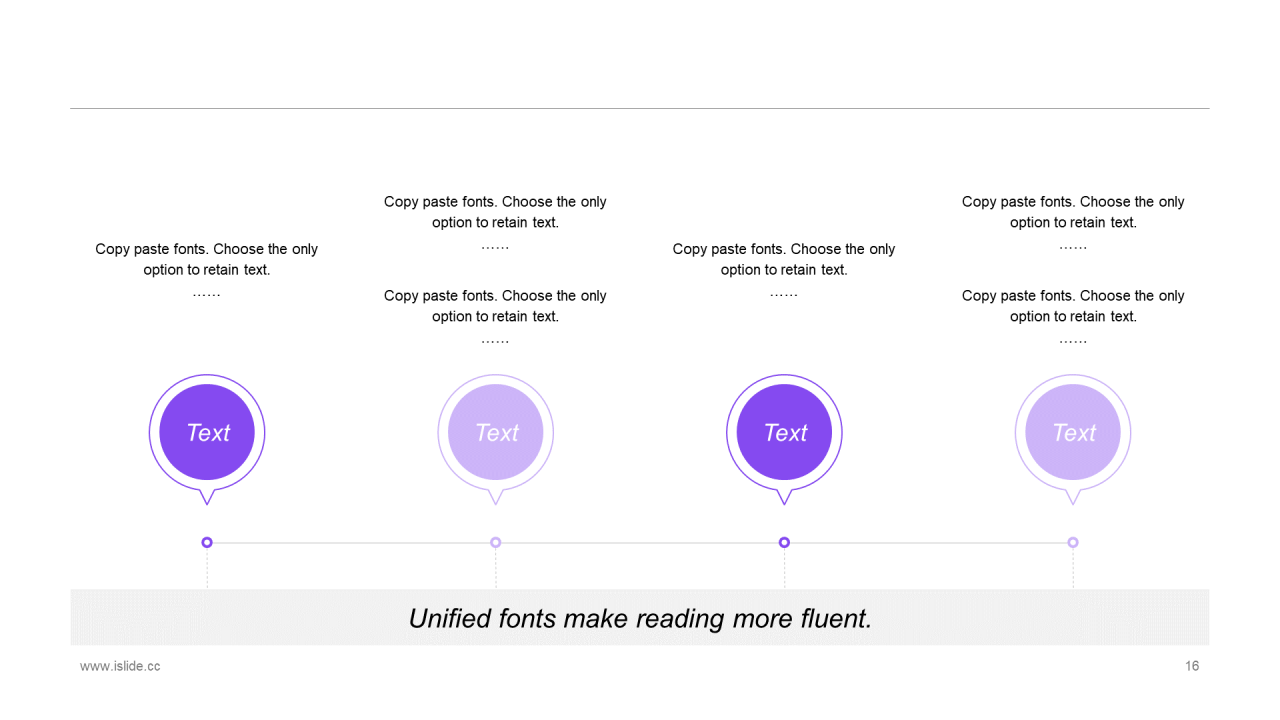Select the rightmost light purple Text bubble

click(1073, 433)
